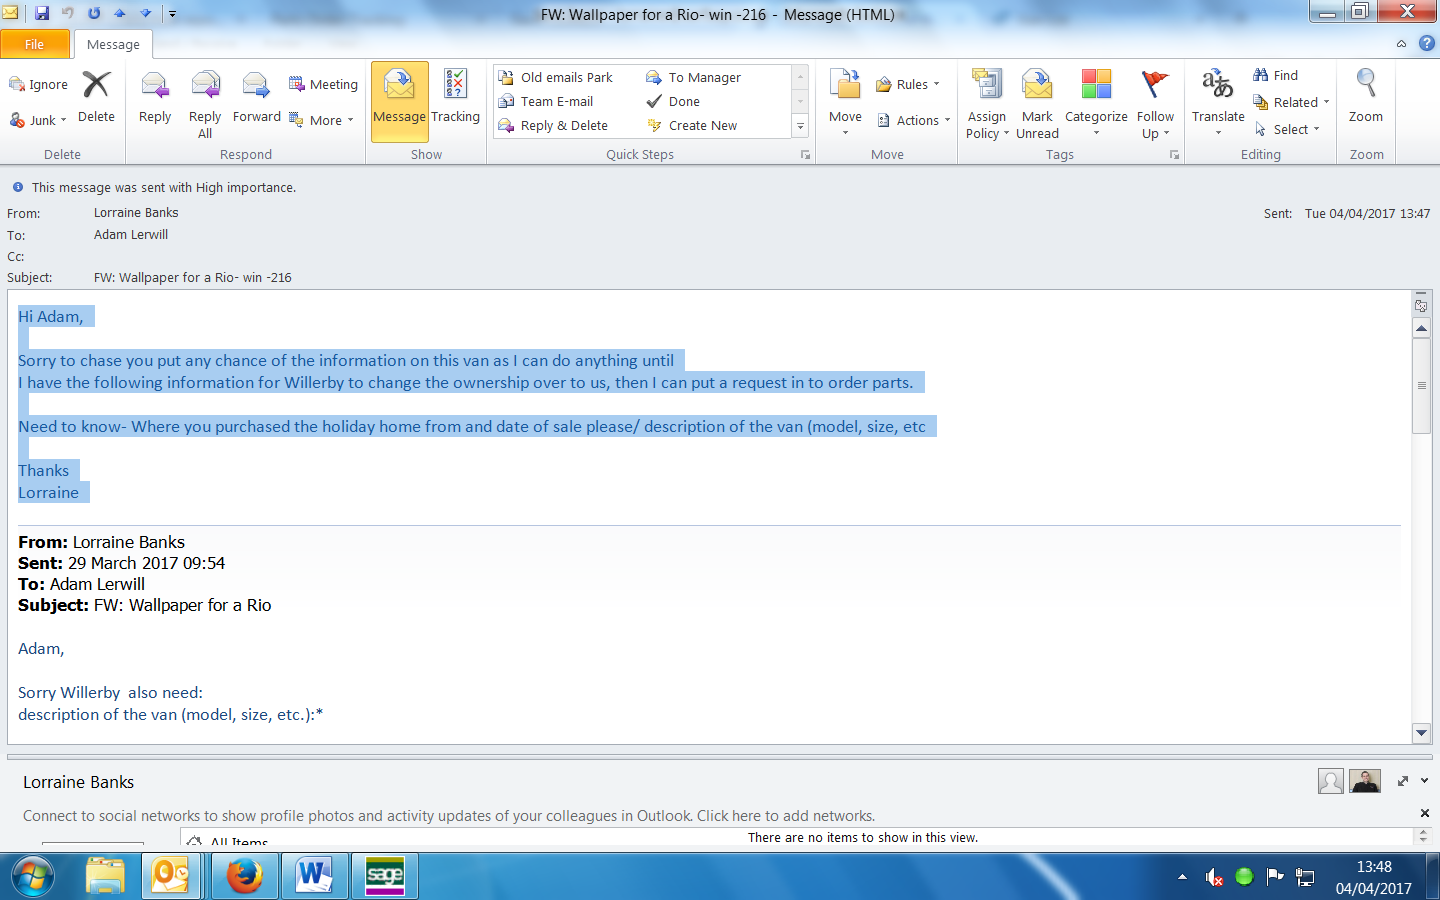
Task: Select the Message ribbon tab
Action: (113, 44)
